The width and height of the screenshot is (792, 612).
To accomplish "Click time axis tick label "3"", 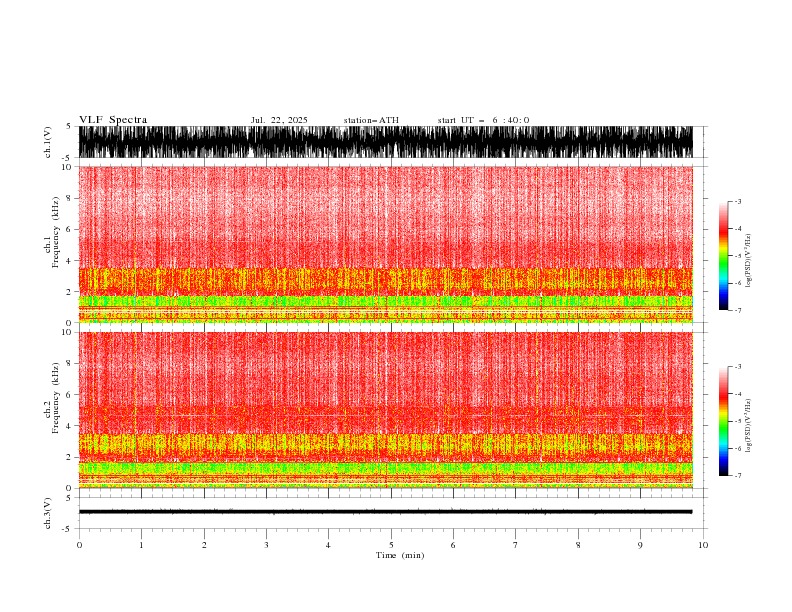I will [266, 545].
